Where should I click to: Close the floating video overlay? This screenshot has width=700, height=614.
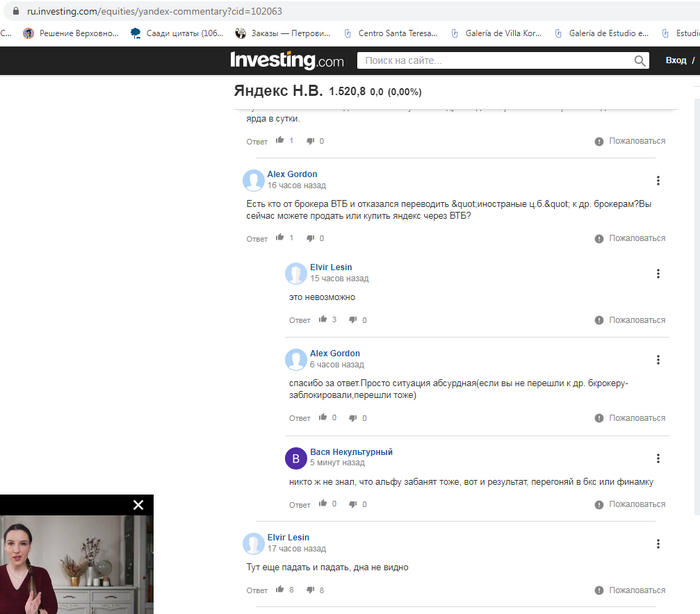138,505
